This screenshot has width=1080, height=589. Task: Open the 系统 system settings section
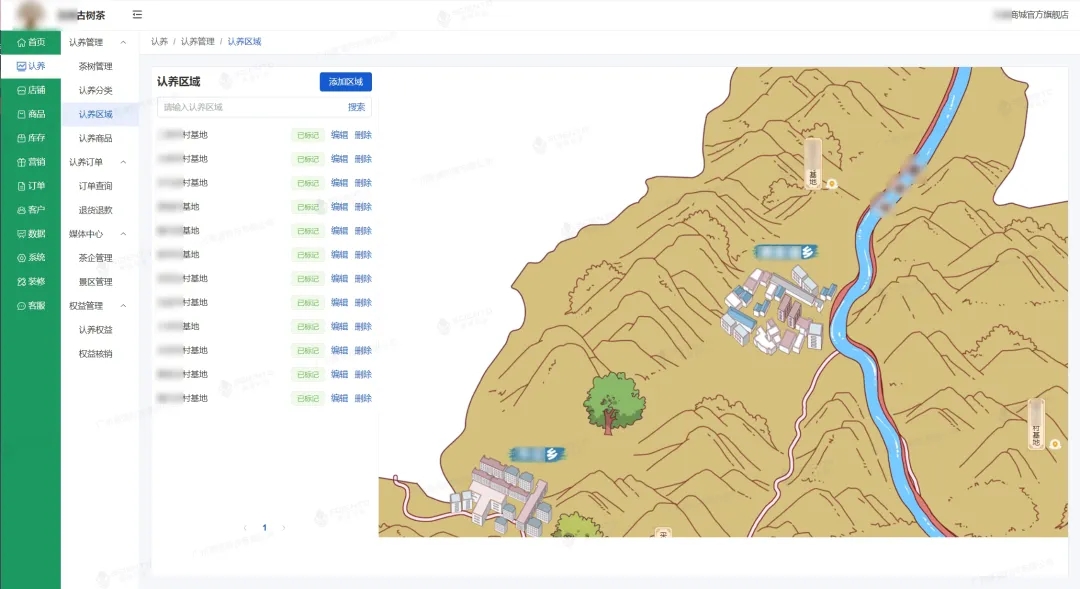[30, 258]
